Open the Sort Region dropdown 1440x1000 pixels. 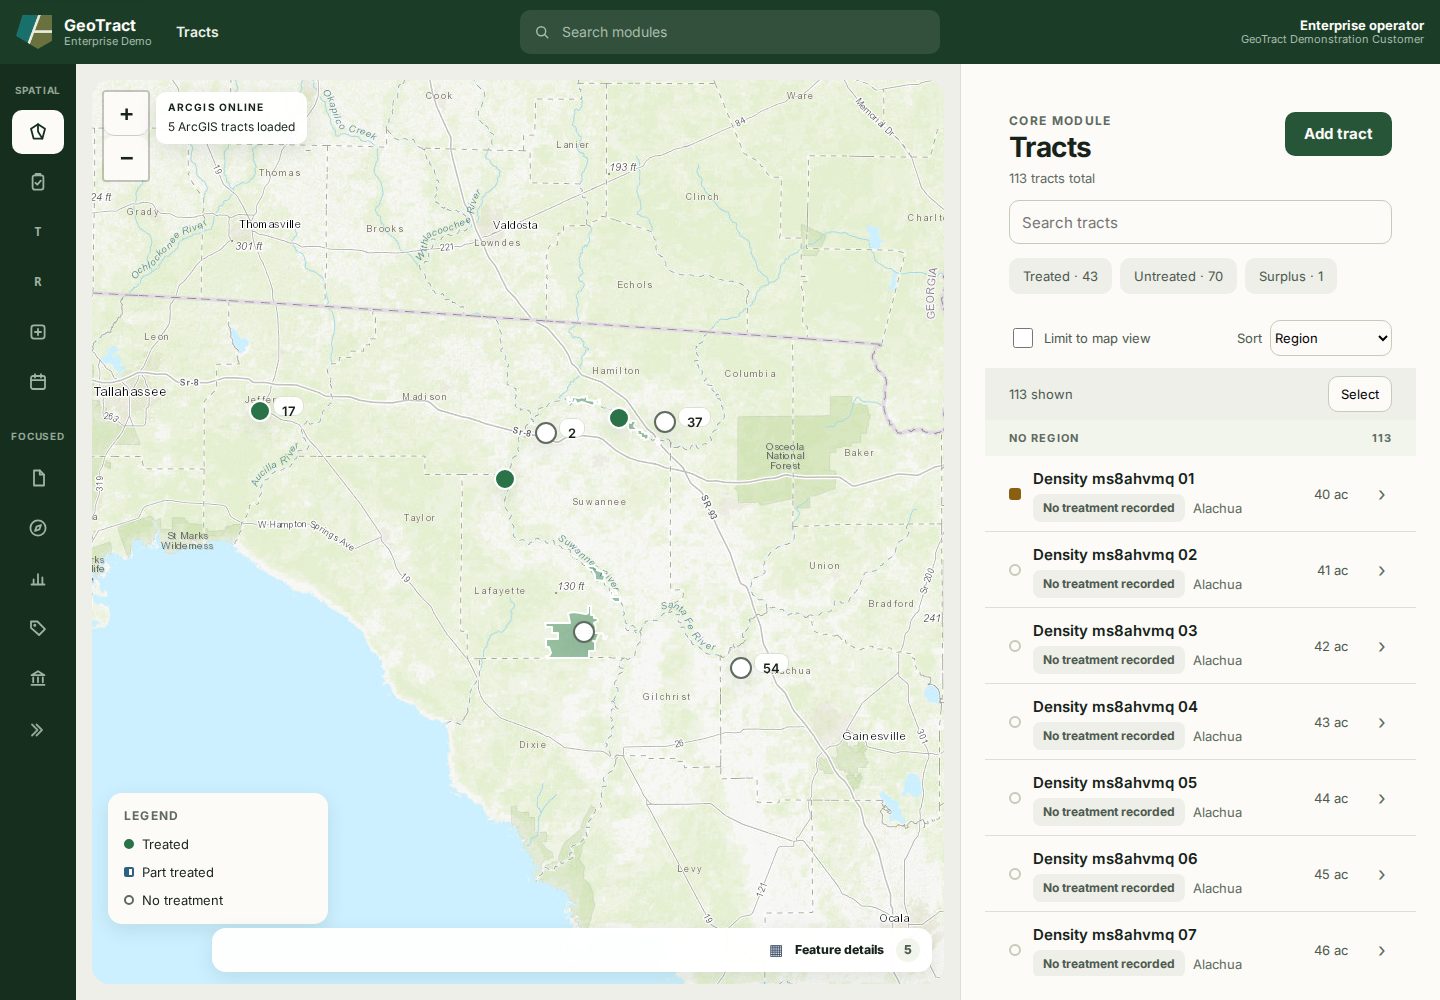[x=1331, y=338]
